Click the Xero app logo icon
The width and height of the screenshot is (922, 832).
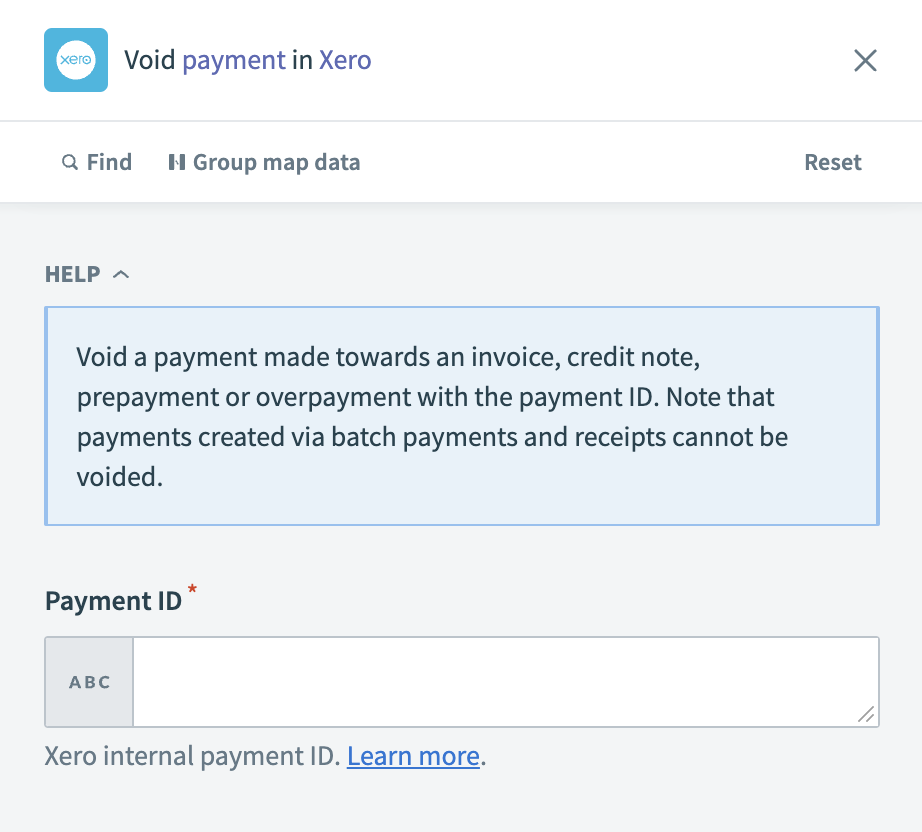(75, 60)
